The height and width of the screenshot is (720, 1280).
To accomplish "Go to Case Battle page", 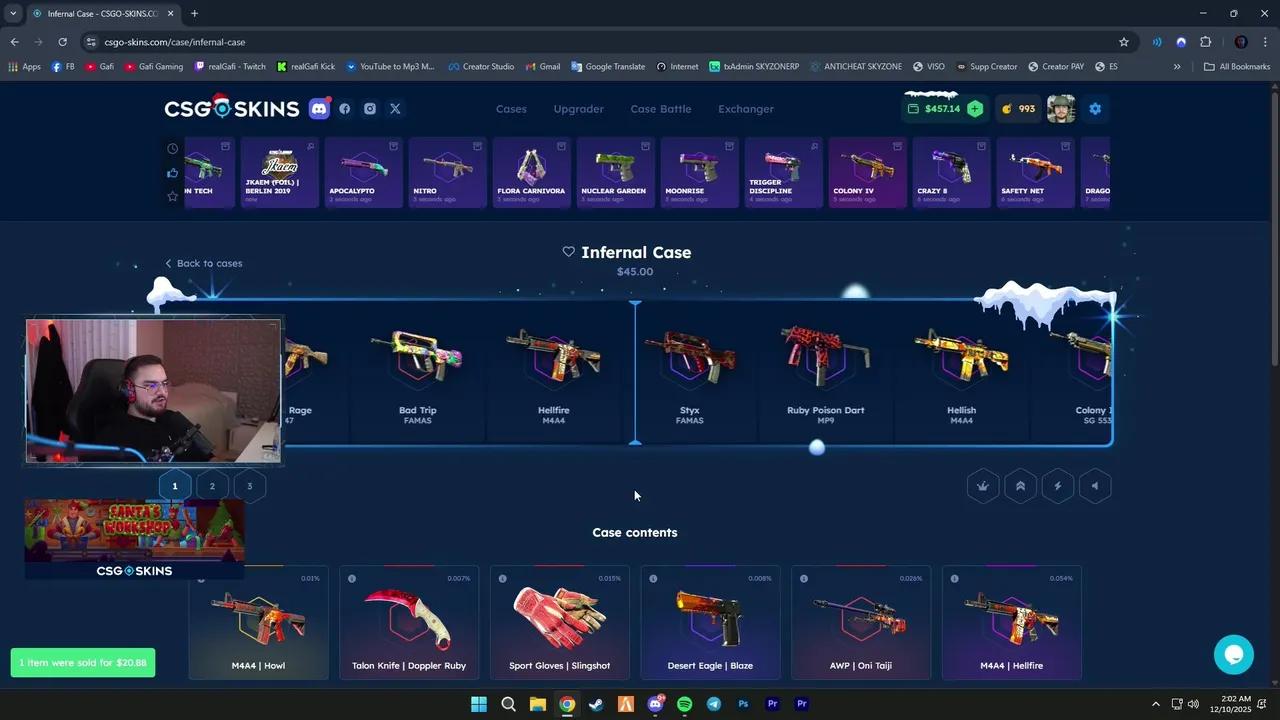I will tap(660, 109).
